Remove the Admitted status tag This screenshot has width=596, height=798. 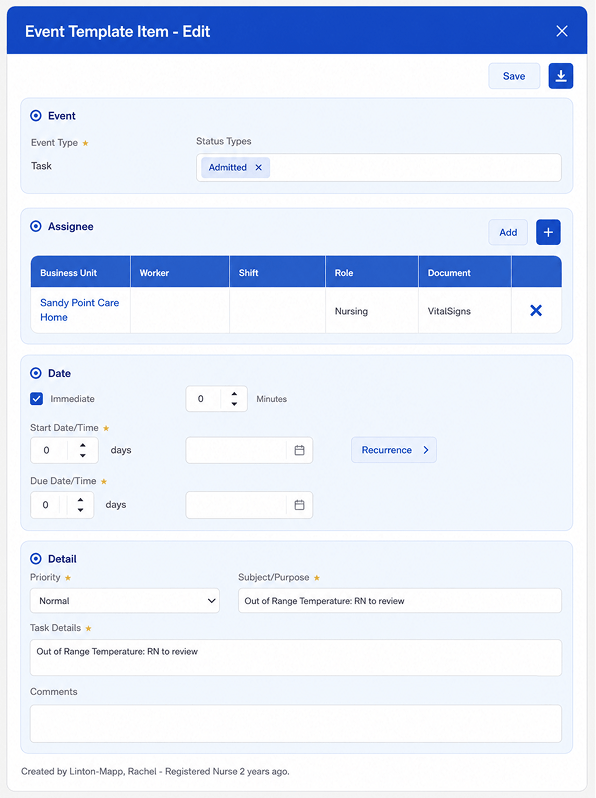tap(259, 167)
